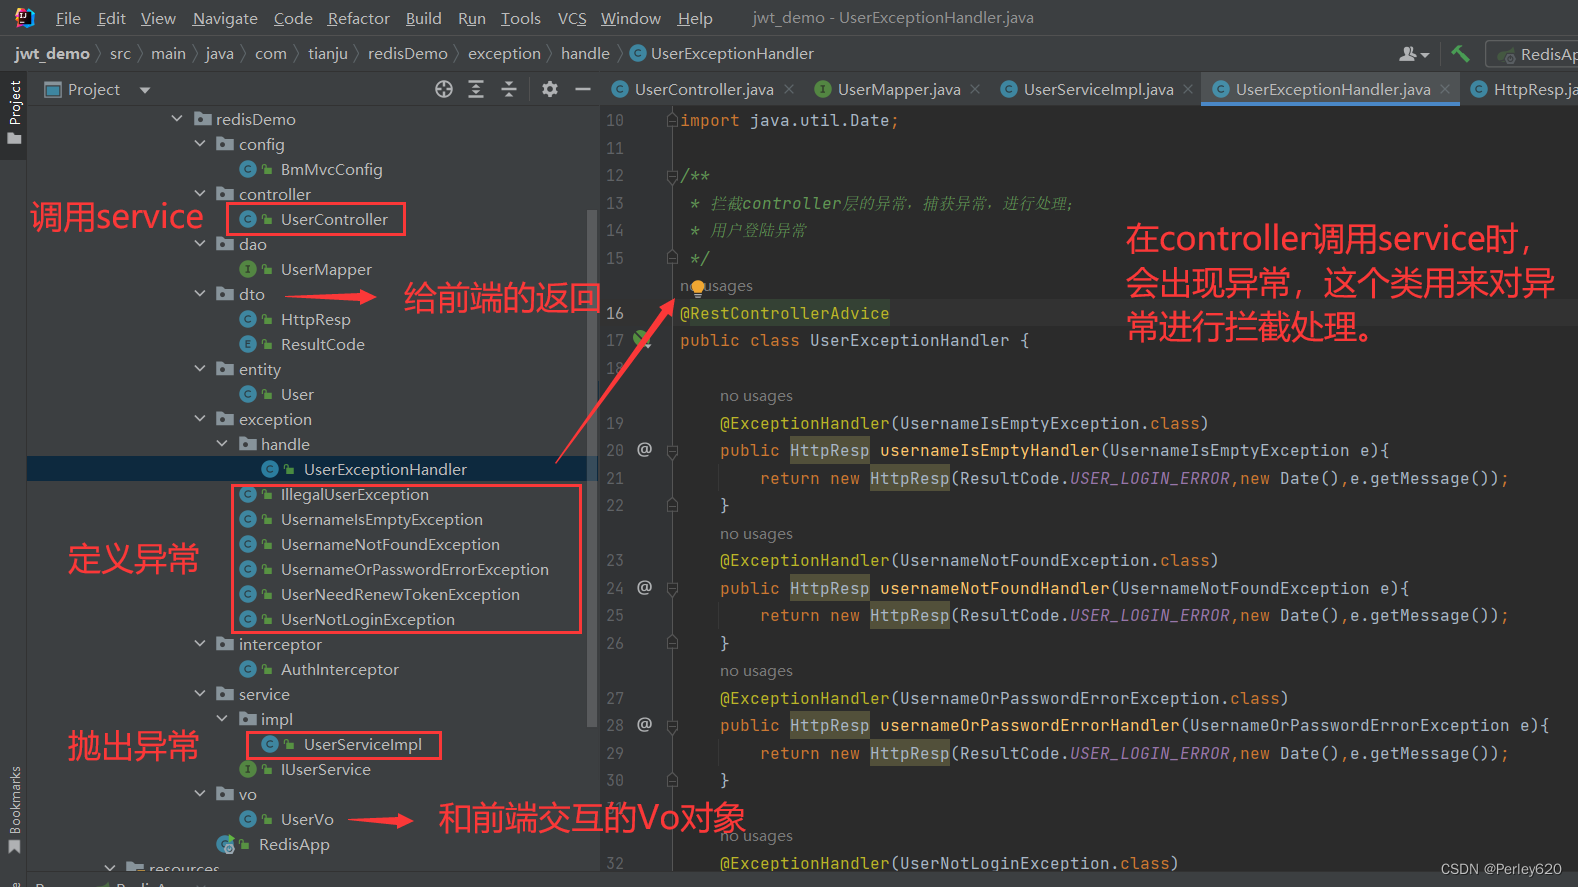Close the UserController.java tab
The width and height of the screenshot is (1578, 887).
tap(789, 89)
